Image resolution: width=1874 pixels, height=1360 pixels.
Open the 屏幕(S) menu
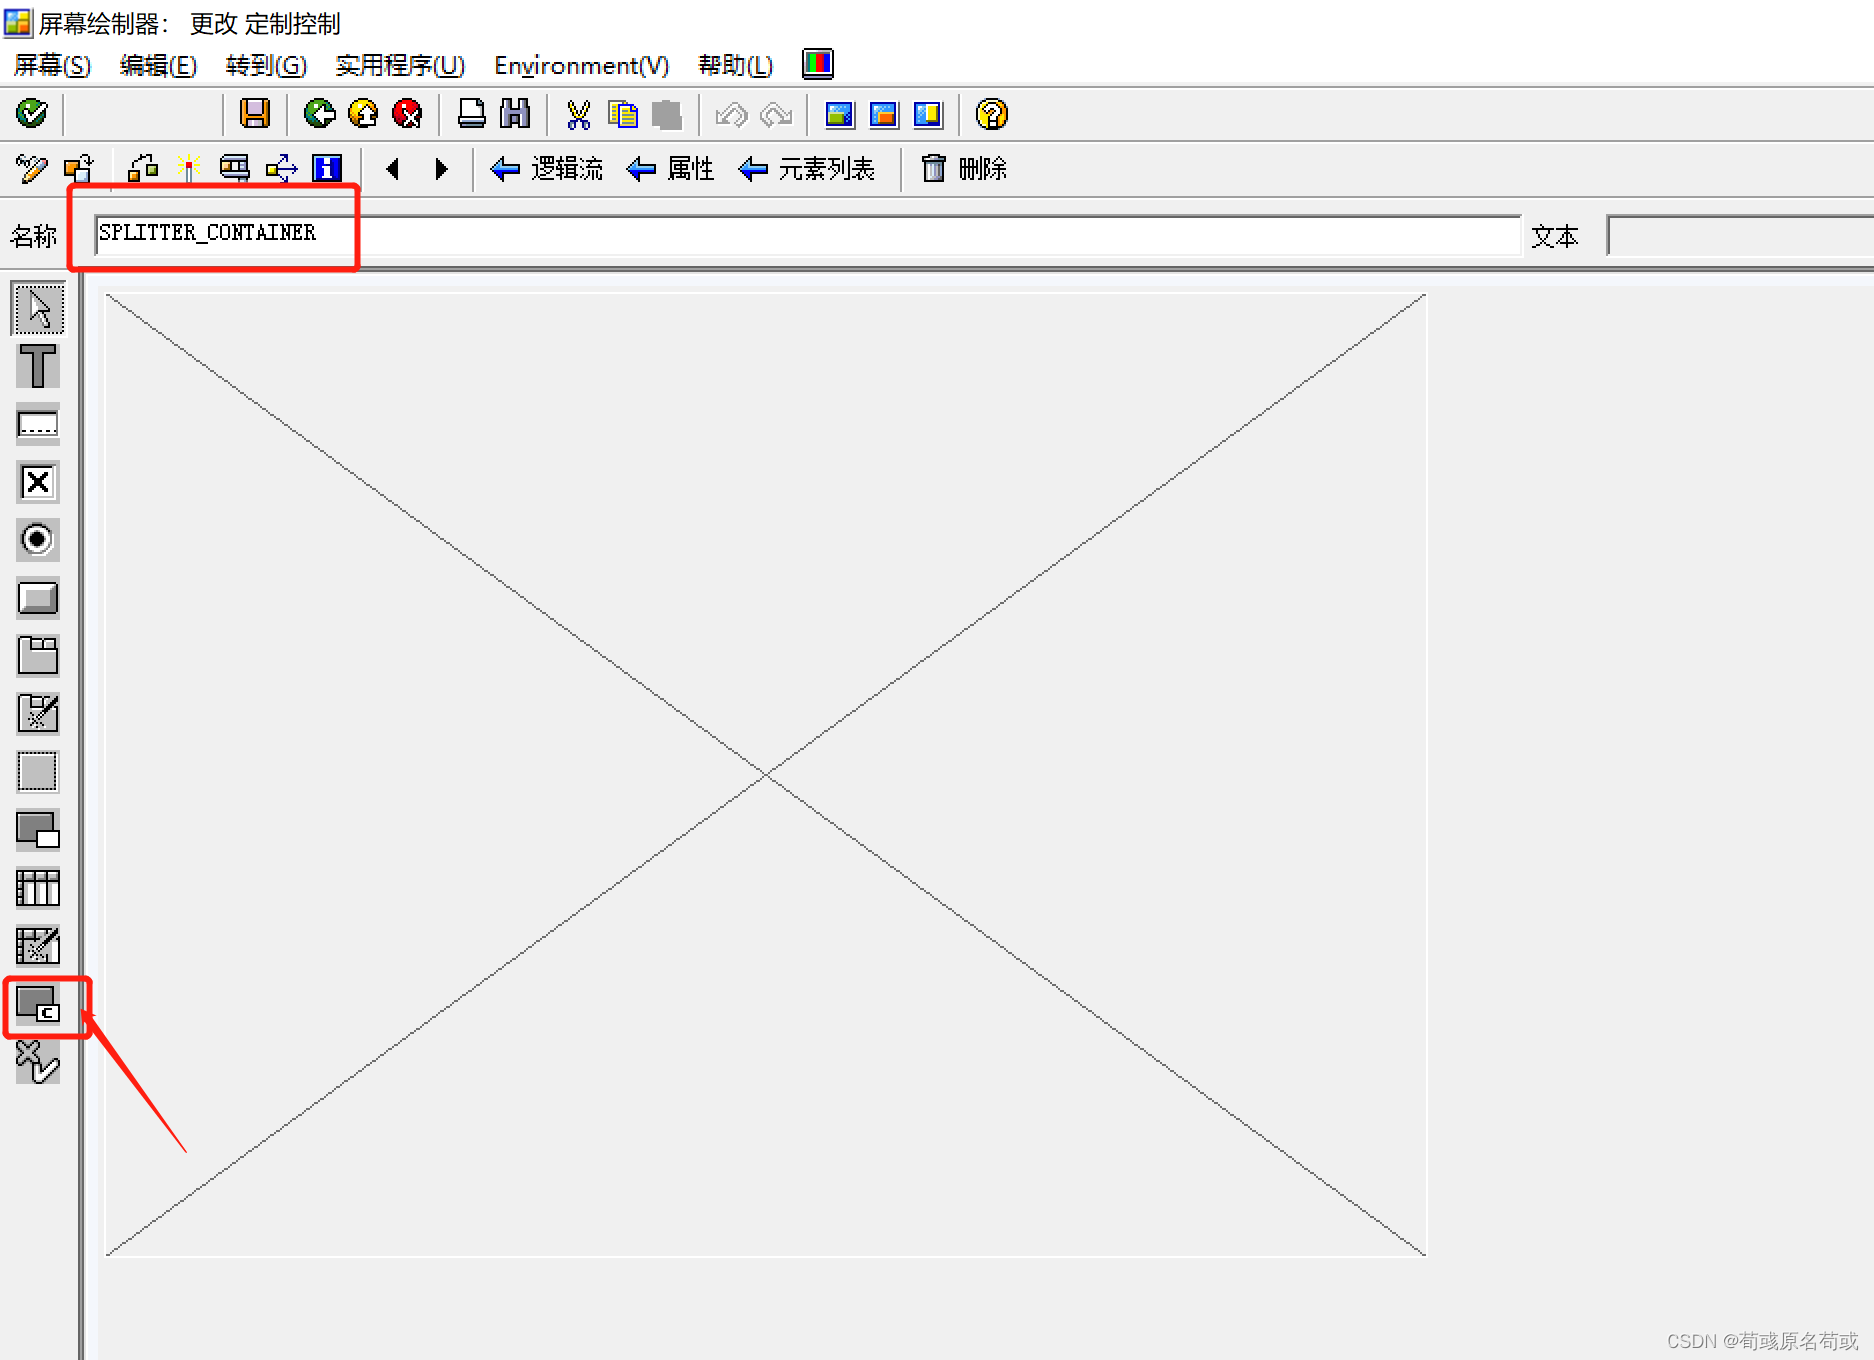click(52, 66)
